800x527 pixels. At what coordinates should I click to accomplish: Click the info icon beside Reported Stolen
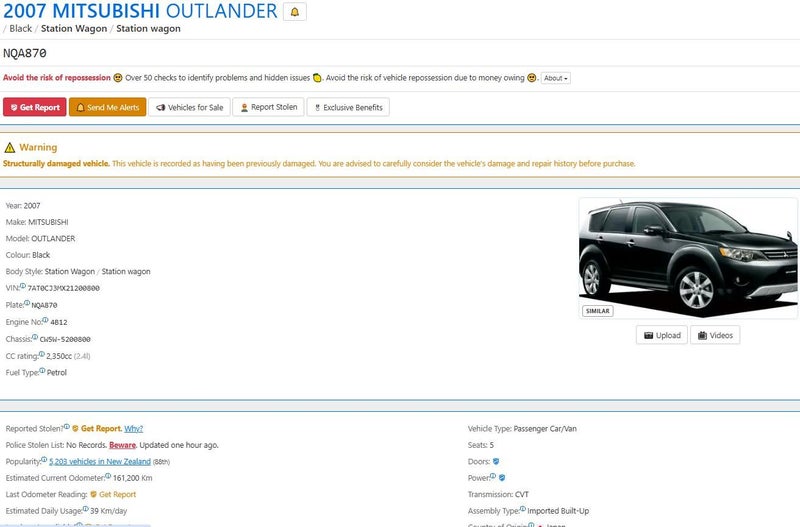point(66,427)
